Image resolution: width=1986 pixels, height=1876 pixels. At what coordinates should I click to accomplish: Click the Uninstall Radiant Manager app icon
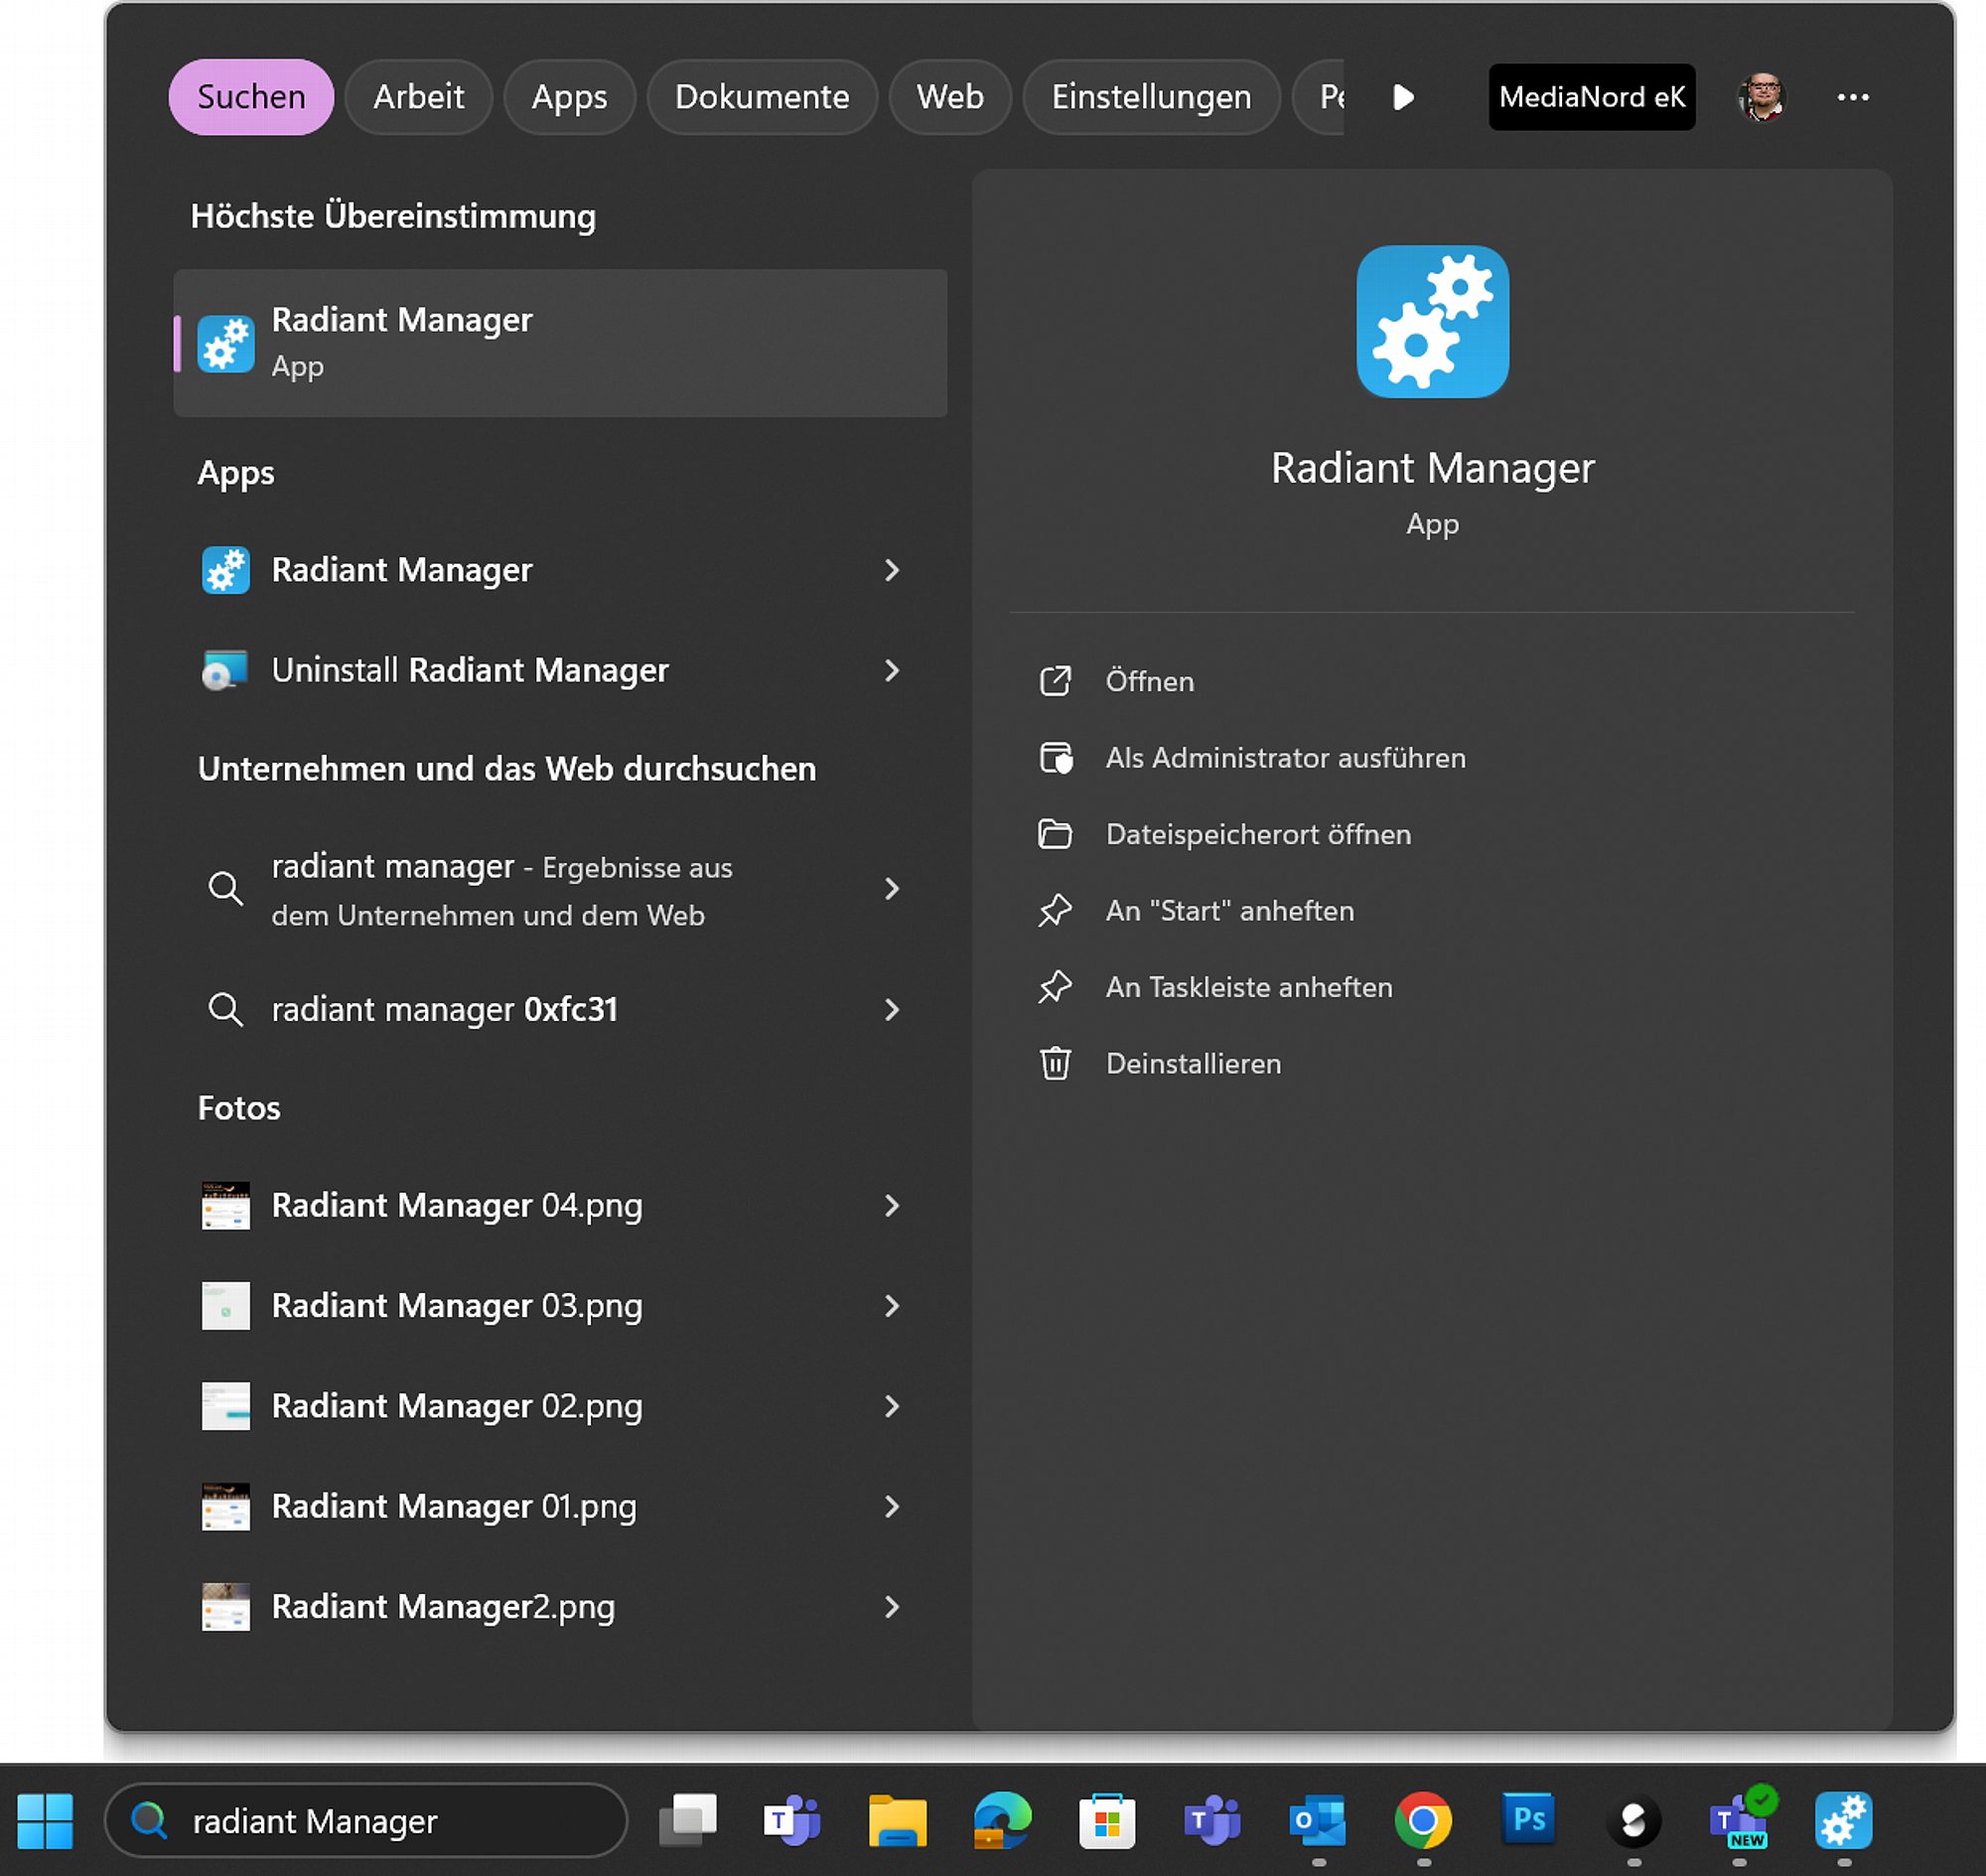pos(225,670)
